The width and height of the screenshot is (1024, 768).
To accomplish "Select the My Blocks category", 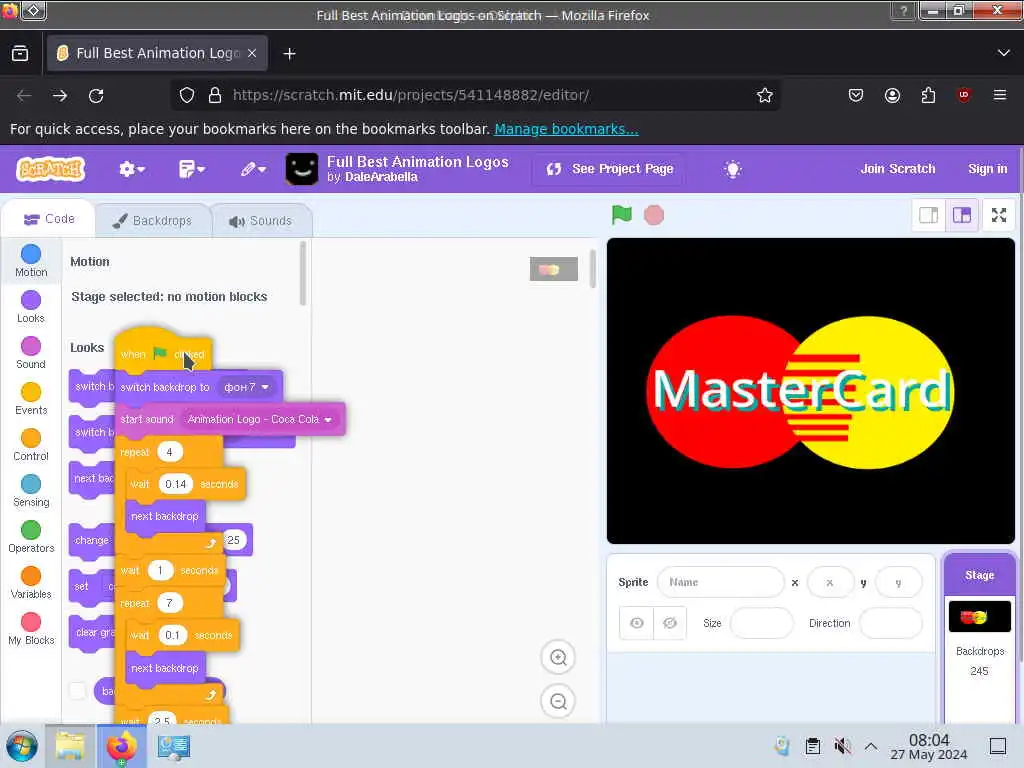I will [x=31, y=629].
